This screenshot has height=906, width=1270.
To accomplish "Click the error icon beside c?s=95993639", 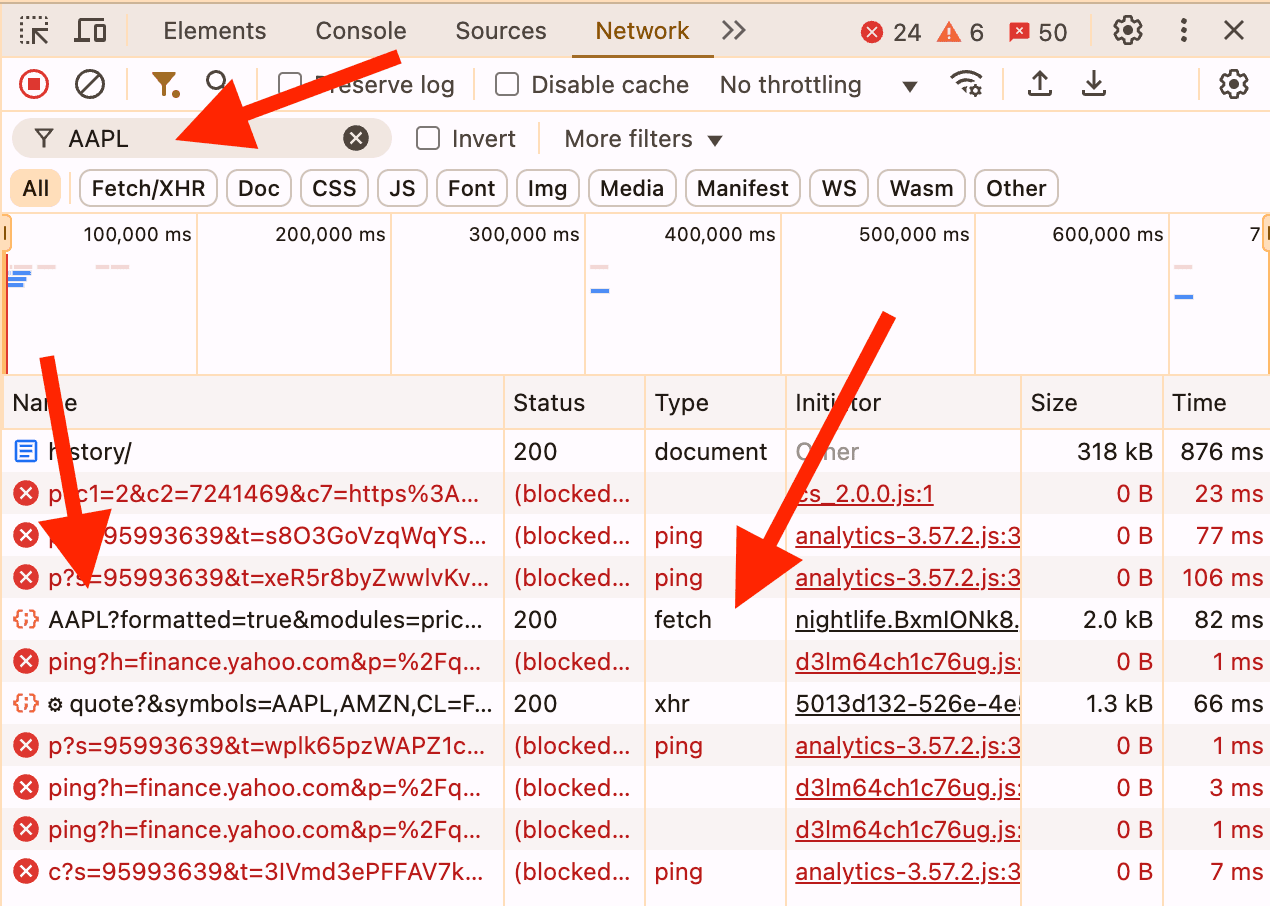I will [26, 872].
